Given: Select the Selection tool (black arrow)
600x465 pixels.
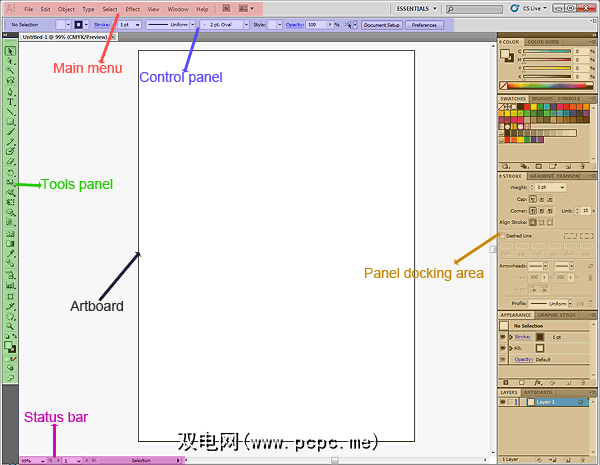Looking at the screenshot, I should (x=10, y=51).
